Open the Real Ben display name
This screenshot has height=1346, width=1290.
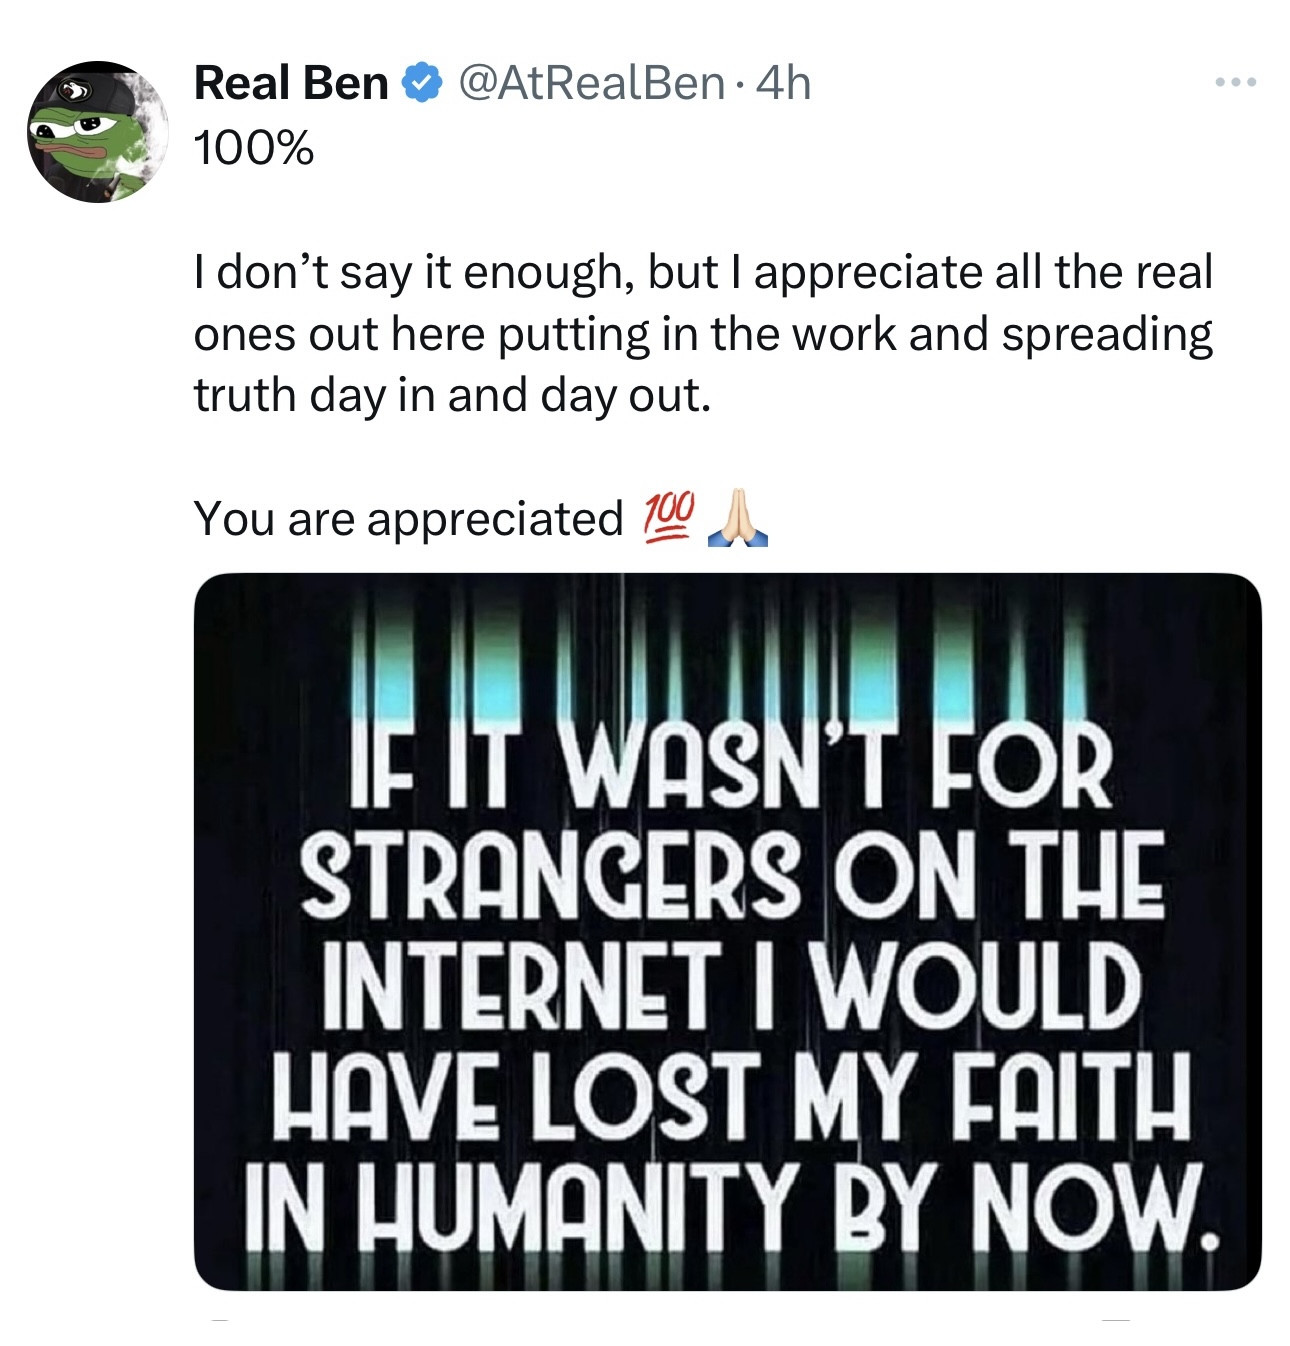click(291, 83)
